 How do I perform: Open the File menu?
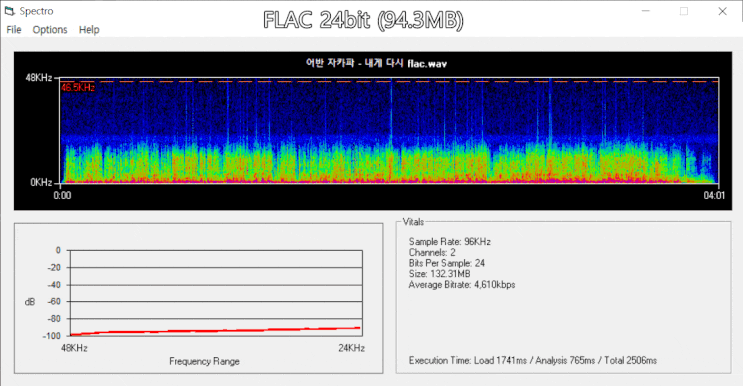(14, 30)
